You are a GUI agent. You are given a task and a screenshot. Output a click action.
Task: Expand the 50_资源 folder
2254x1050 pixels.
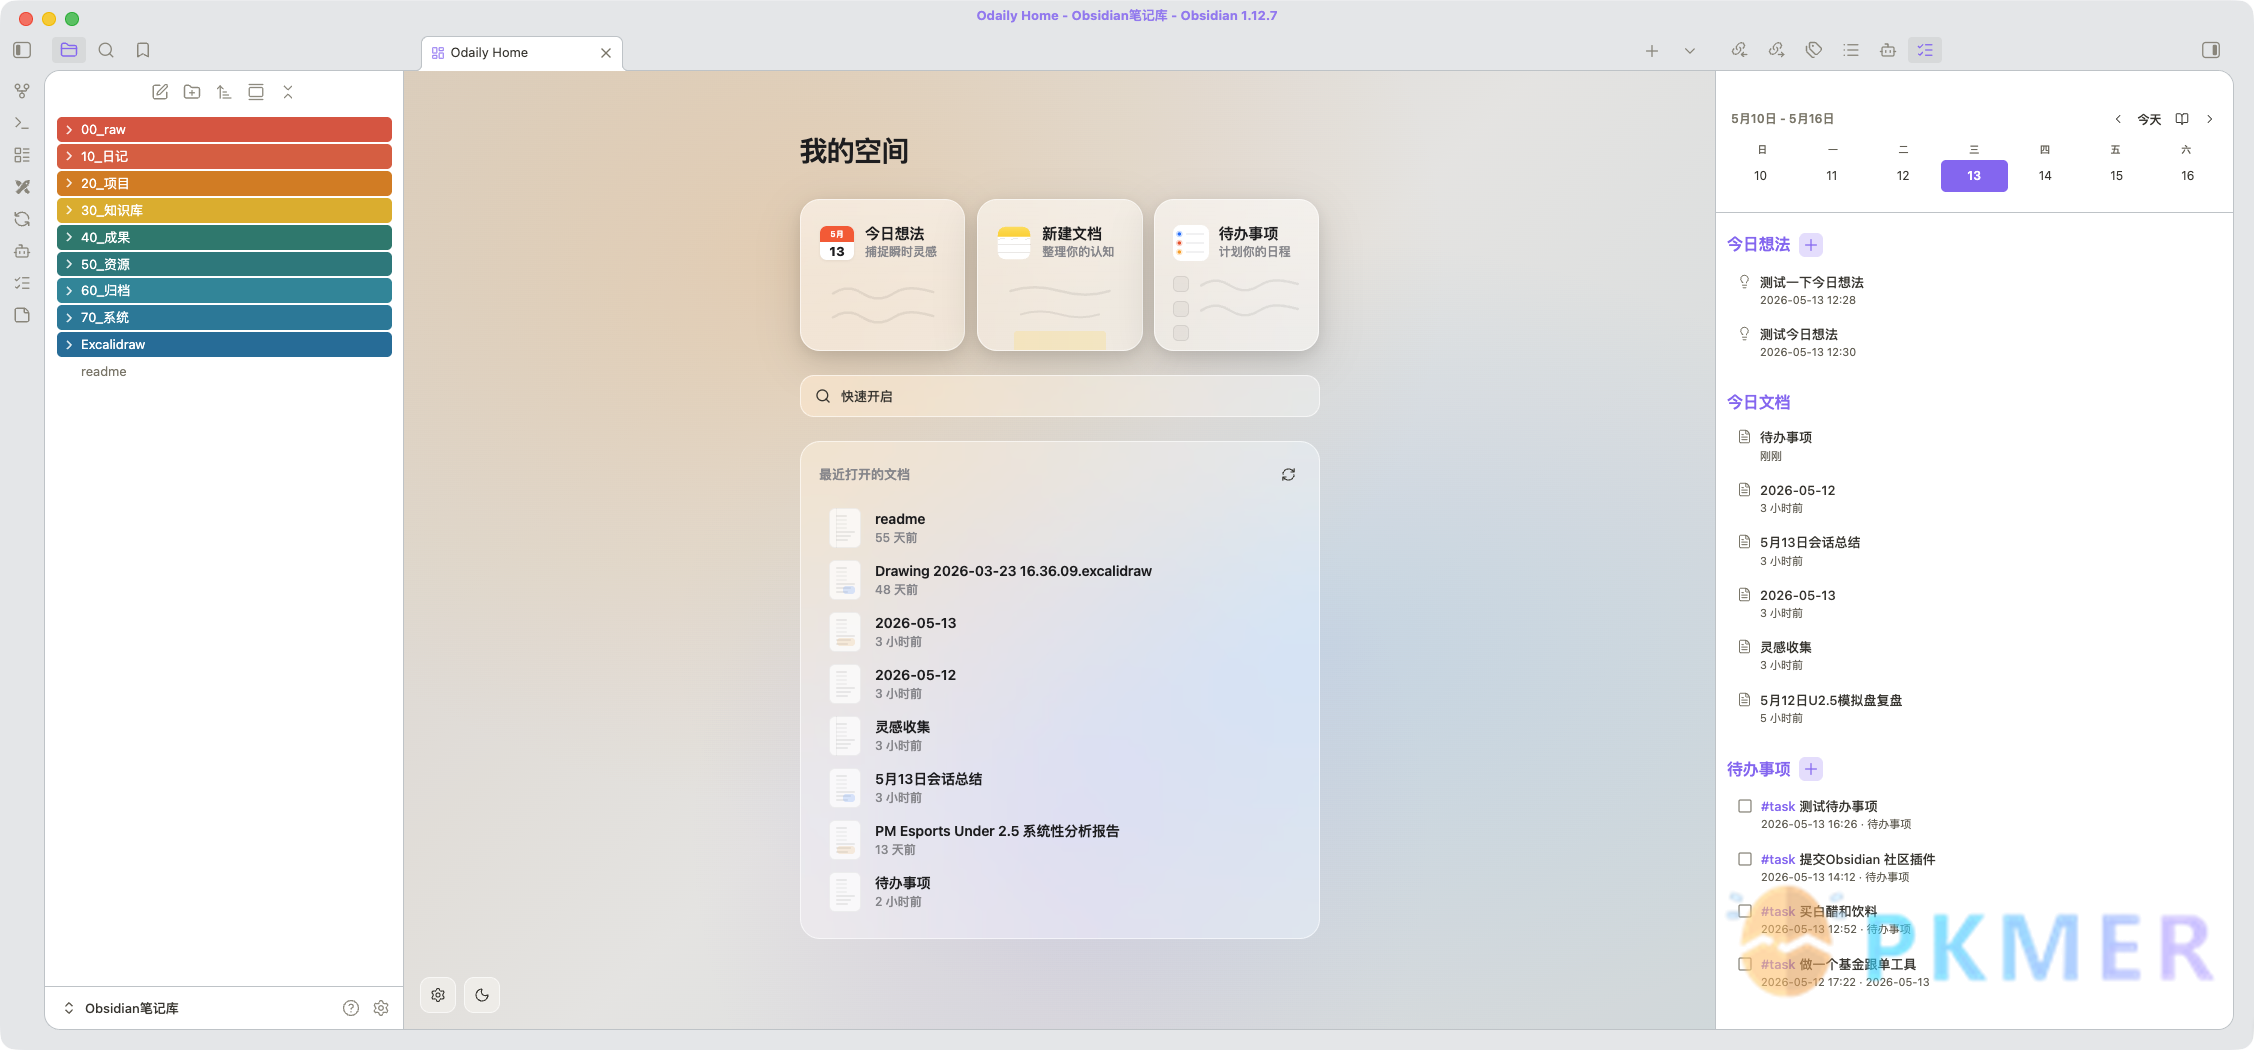click(x=224, y=264)
